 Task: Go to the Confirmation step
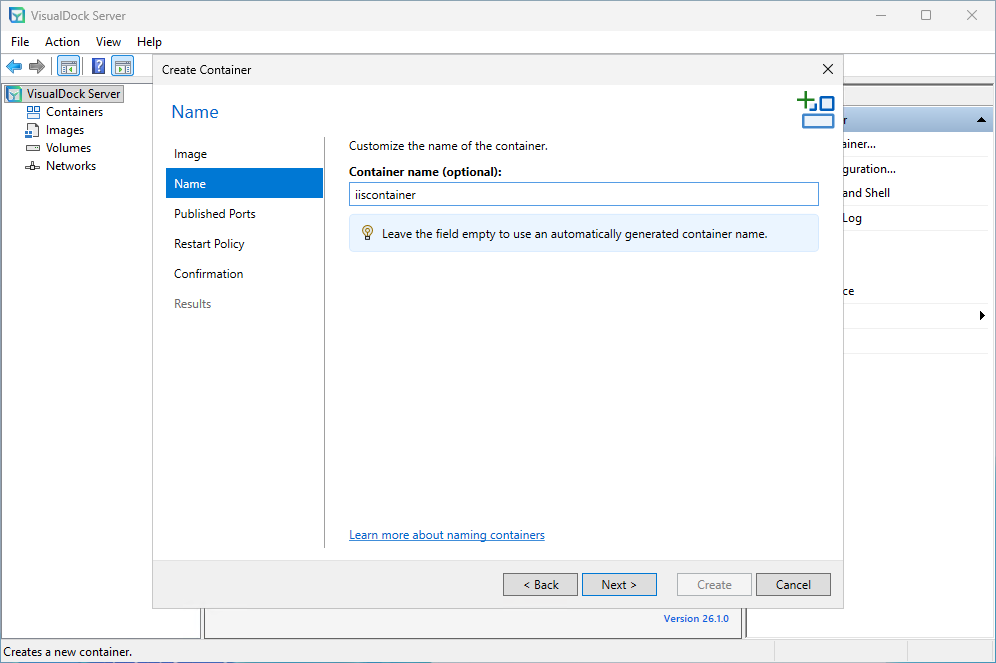click(x=245, y=274)
